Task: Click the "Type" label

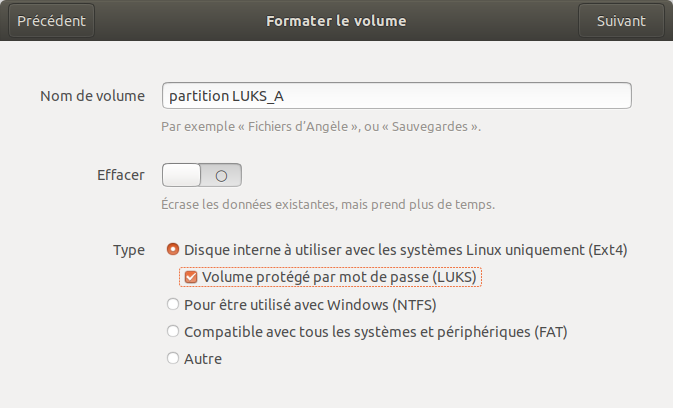Action: pos(129,249)
